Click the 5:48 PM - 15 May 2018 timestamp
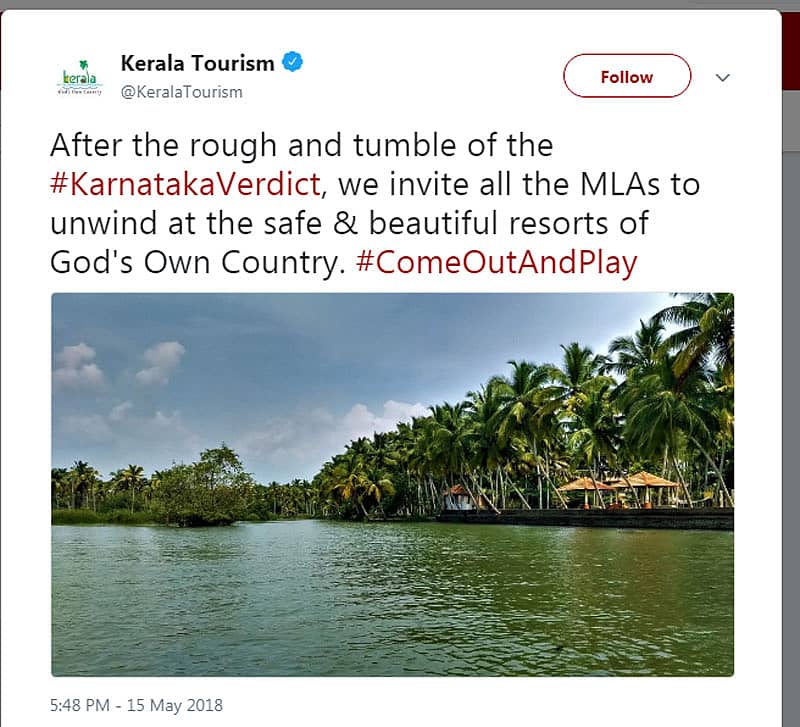 [x=136, y=705]
